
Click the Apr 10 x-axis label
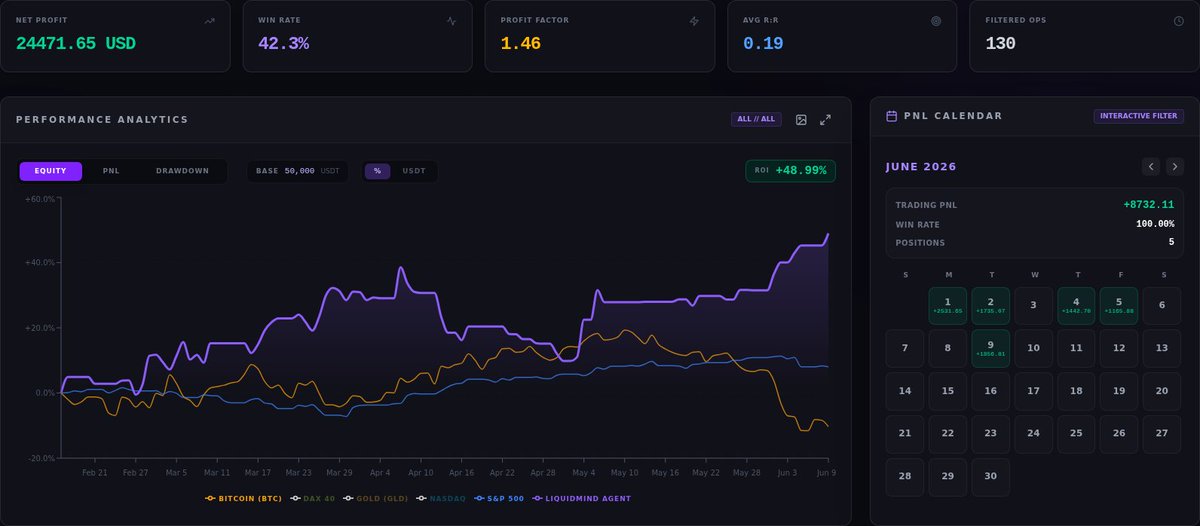pos(421,471)
